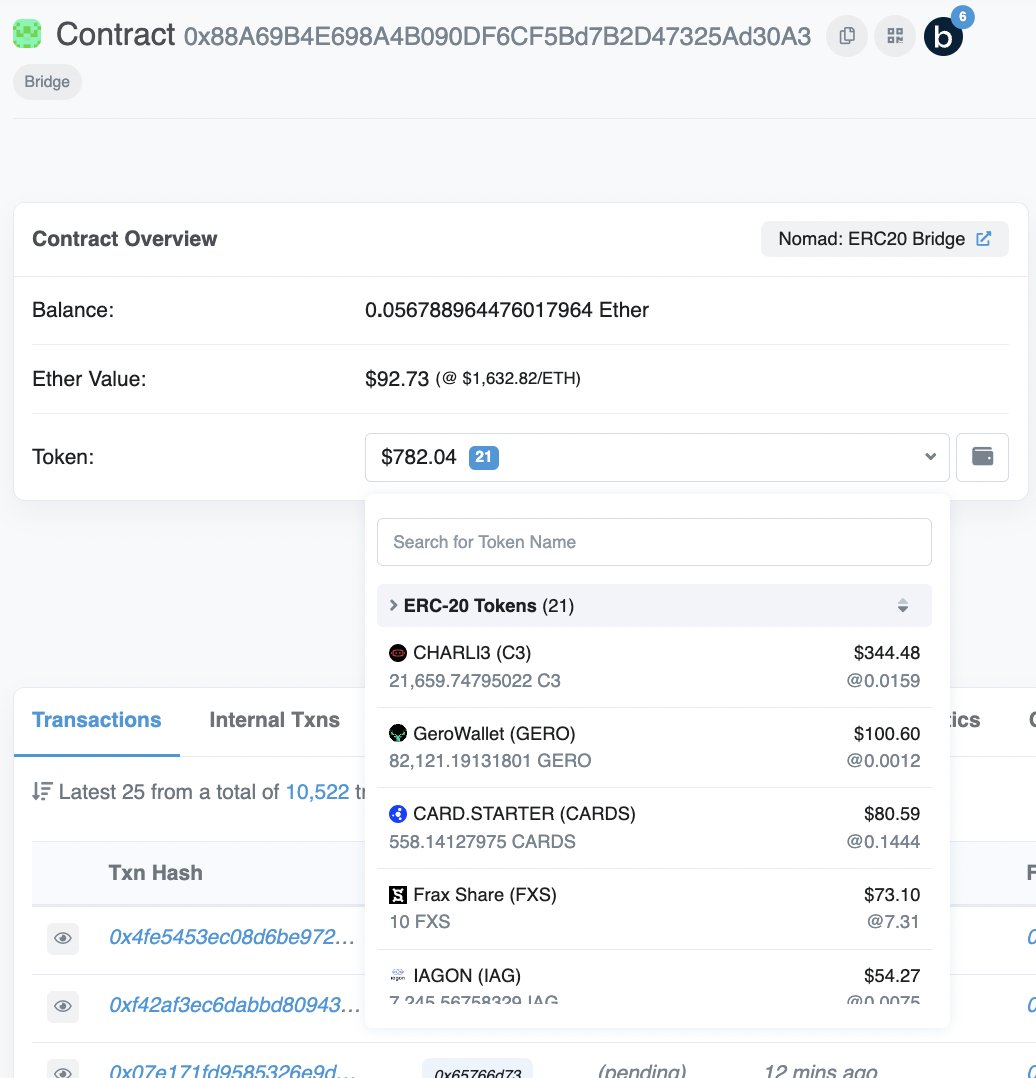Open transaction hash 0xf42af3ec6dabbd80943...
The image size is (1036, 1078).
234,1005
